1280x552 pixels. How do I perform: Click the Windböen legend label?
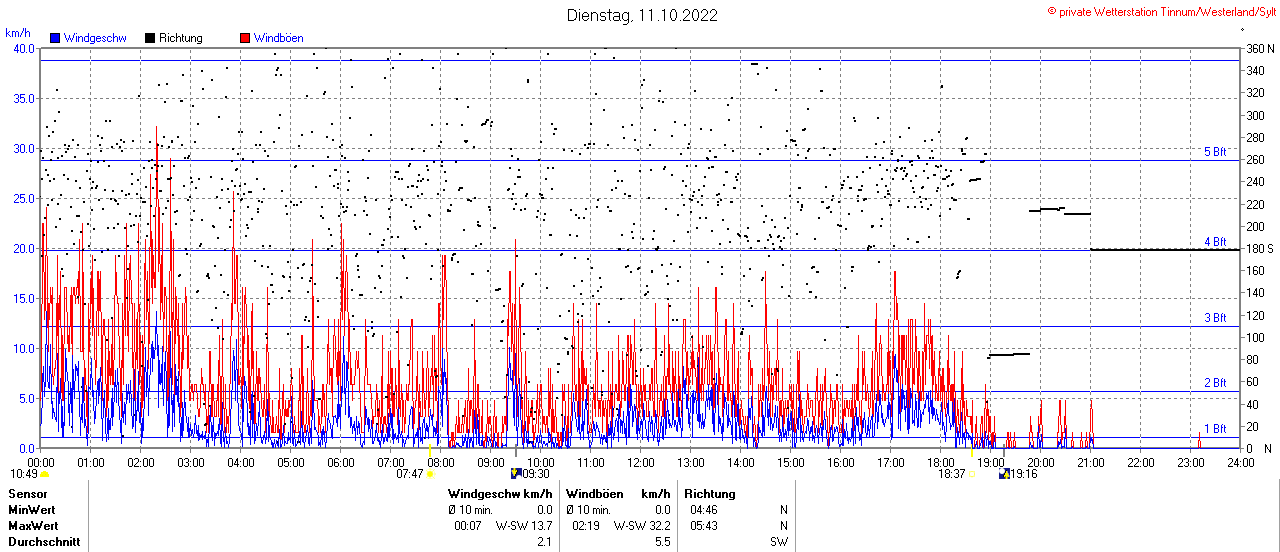click(x=277, y=38)
